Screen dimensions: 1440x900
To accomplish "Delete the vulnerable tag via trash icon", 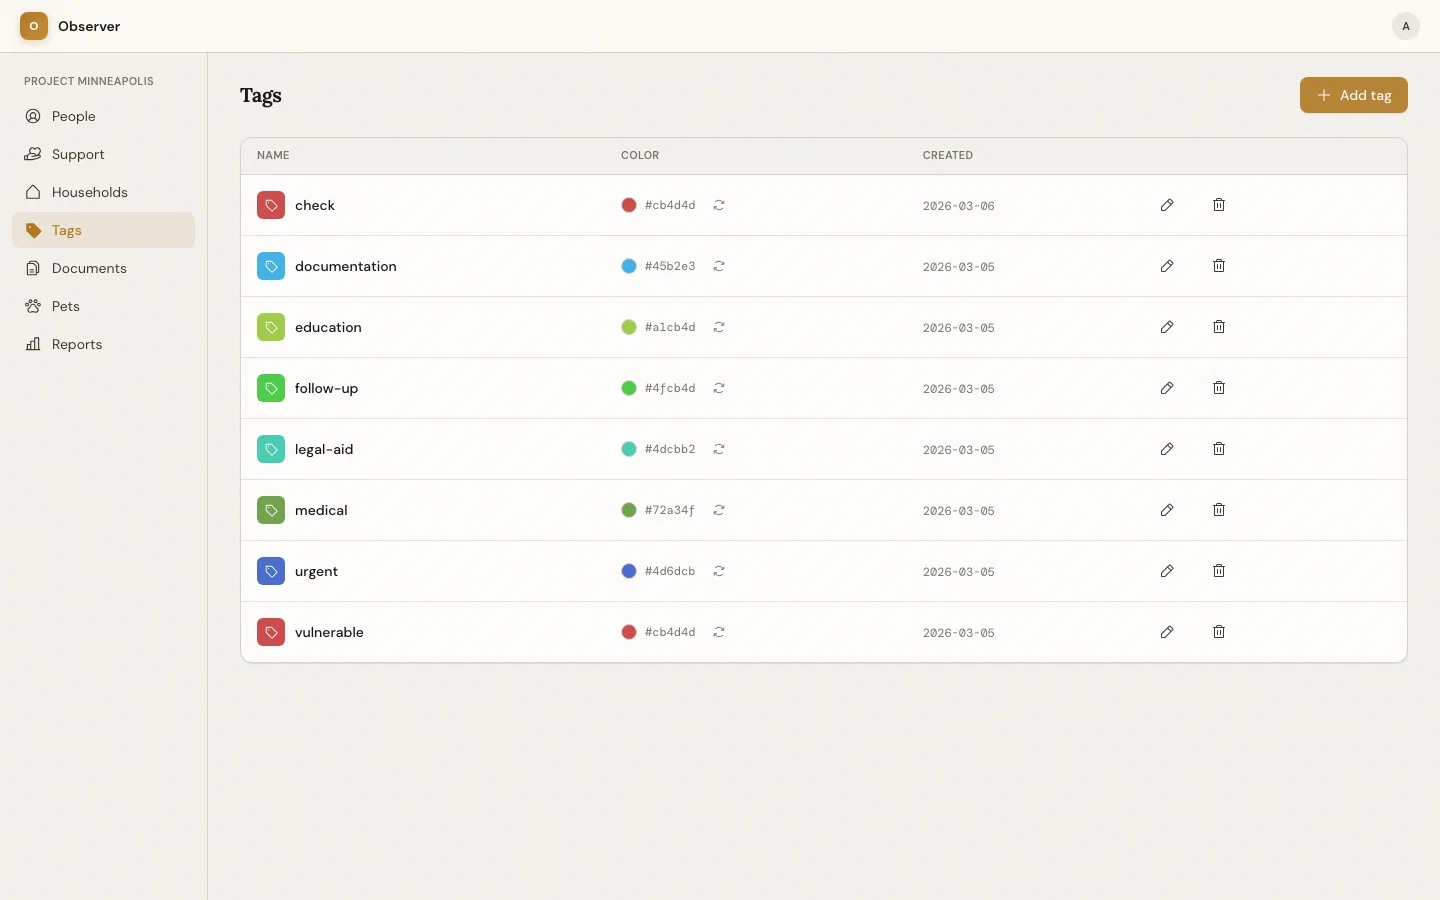I will point(1218,632).
